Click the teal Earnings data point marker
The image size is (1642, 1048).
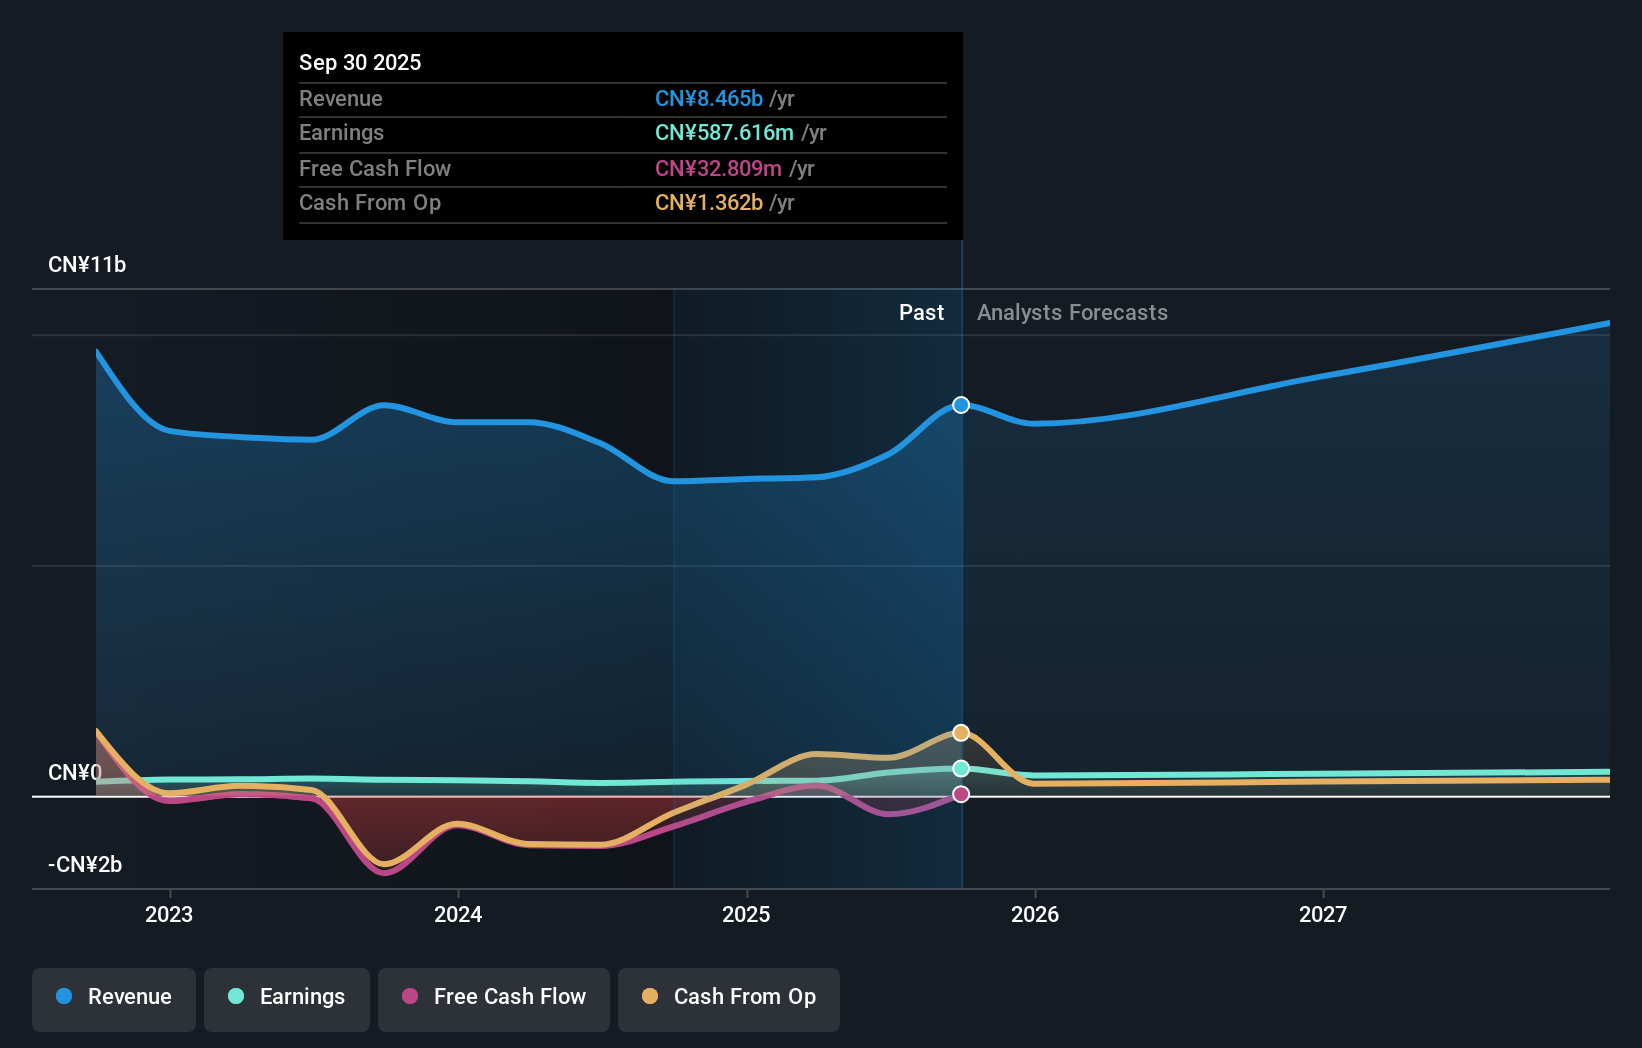click(961, 768)
